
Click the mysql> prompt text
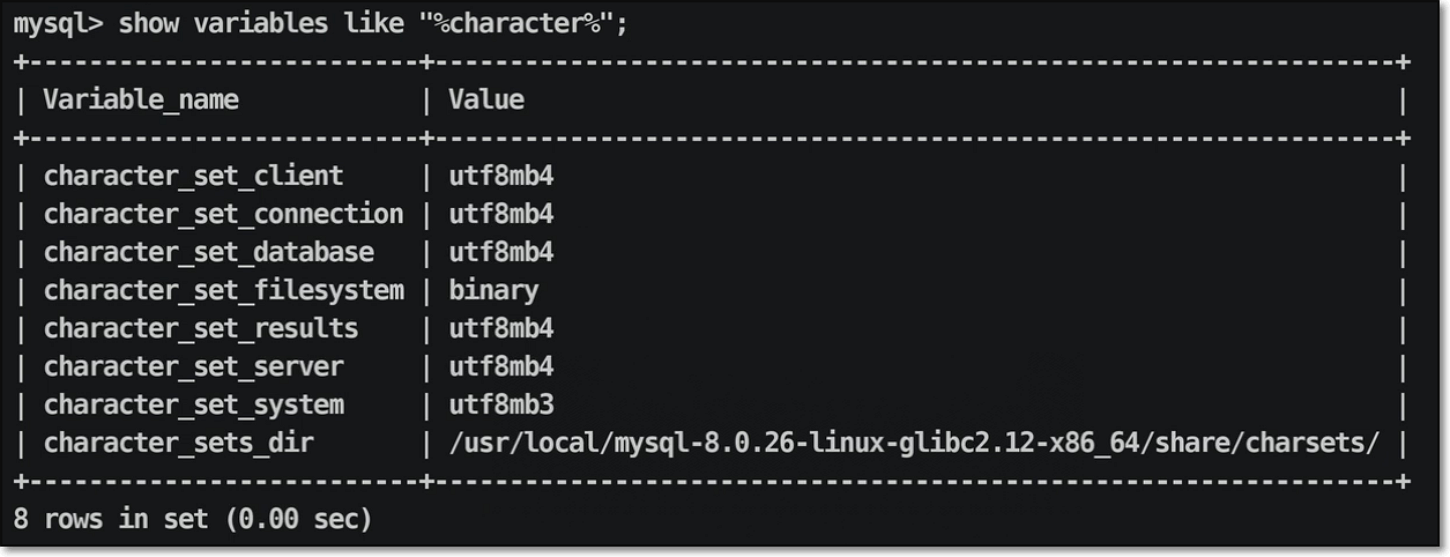(x=58, y=24)
